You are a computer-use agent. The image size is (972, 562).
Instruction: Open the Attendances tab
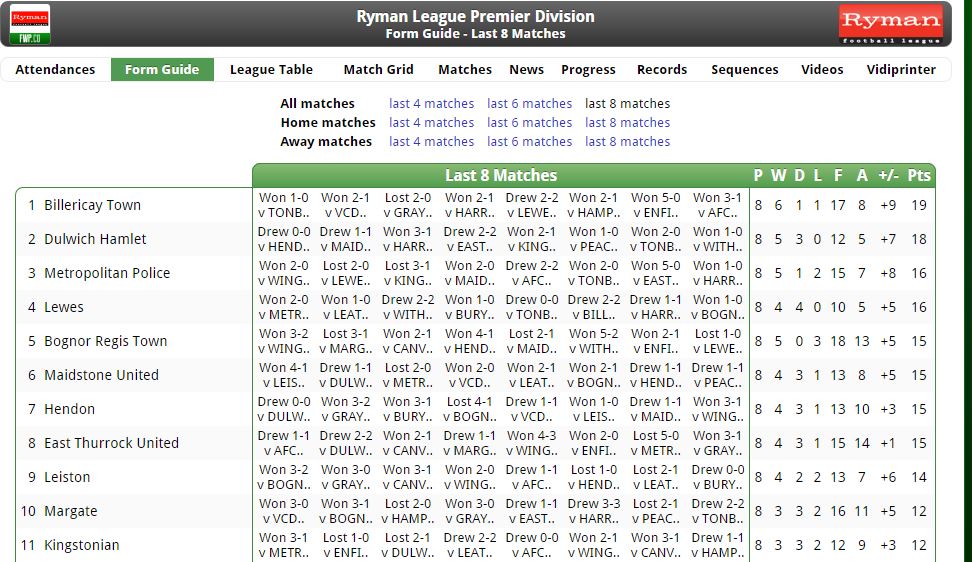coord(55,70)
